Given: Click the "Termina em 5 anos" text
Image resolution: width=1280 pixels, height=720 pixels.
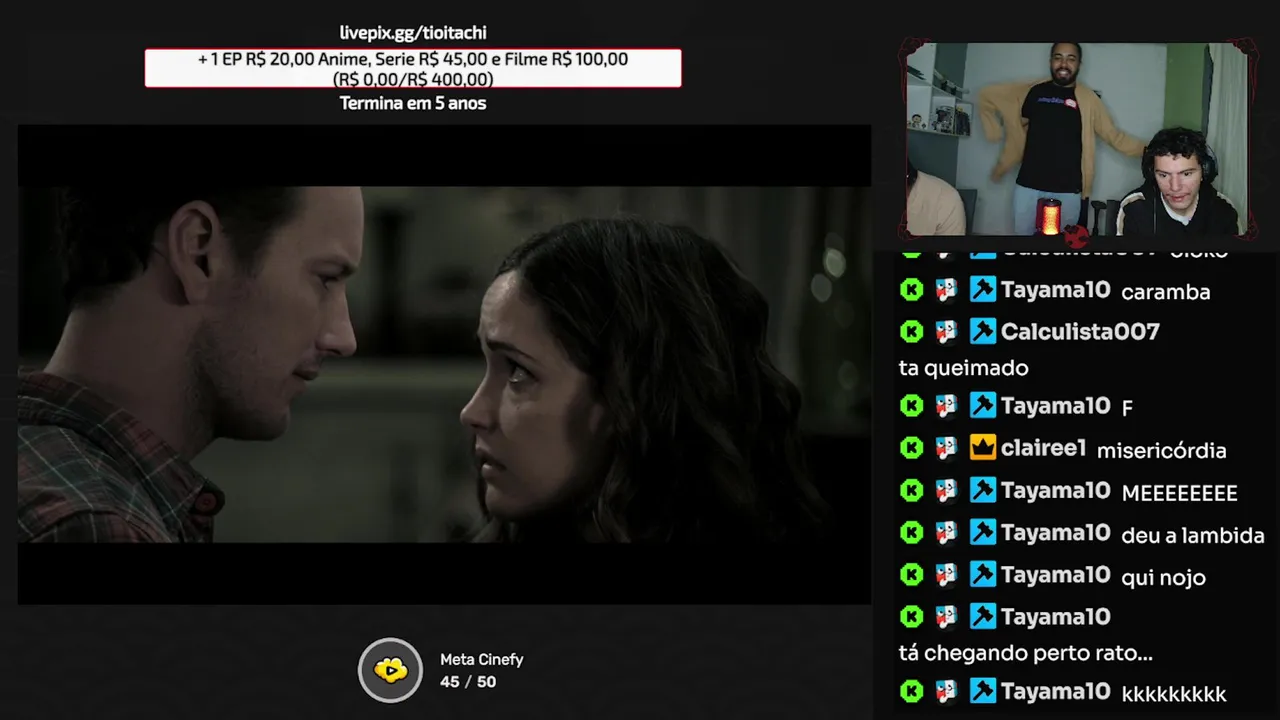Looking at the screenshot, I should click(x=413, y=103).
